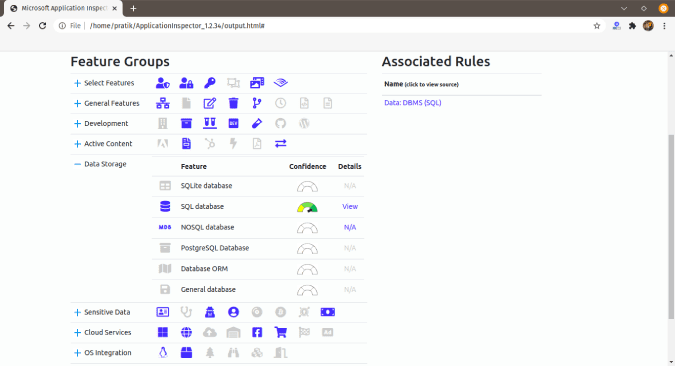Click the exchange arrows icon in Active Content
The width and height of the screenshot is (675, 366).
pos(280,143)
